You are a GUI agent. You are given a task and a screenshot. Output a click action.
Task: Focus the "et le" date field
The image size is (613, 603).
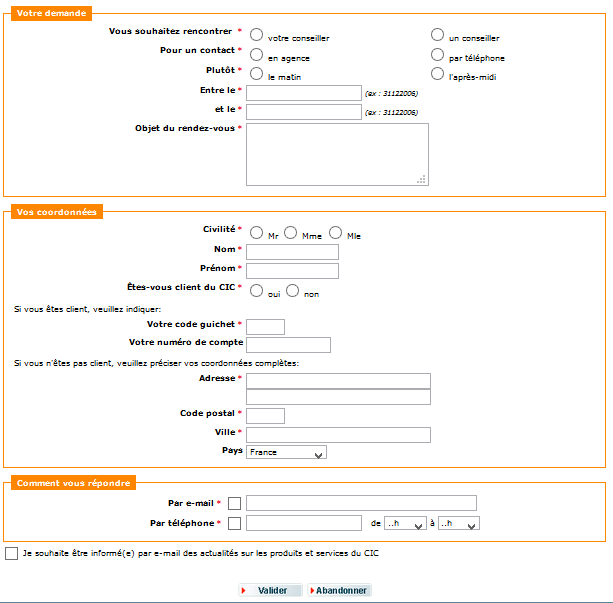pyautogui.click(x=304, y=112)
